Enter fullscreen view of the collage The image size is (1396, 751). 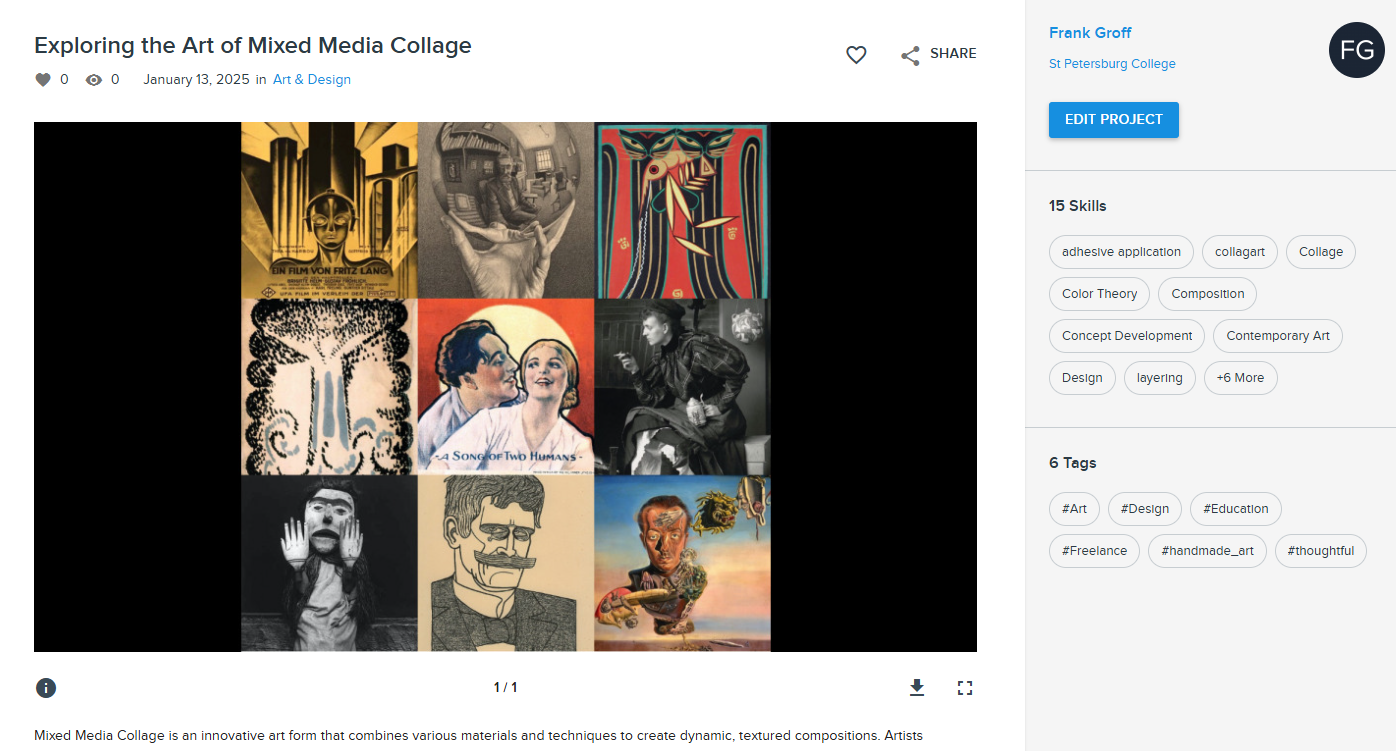(965, 688)
